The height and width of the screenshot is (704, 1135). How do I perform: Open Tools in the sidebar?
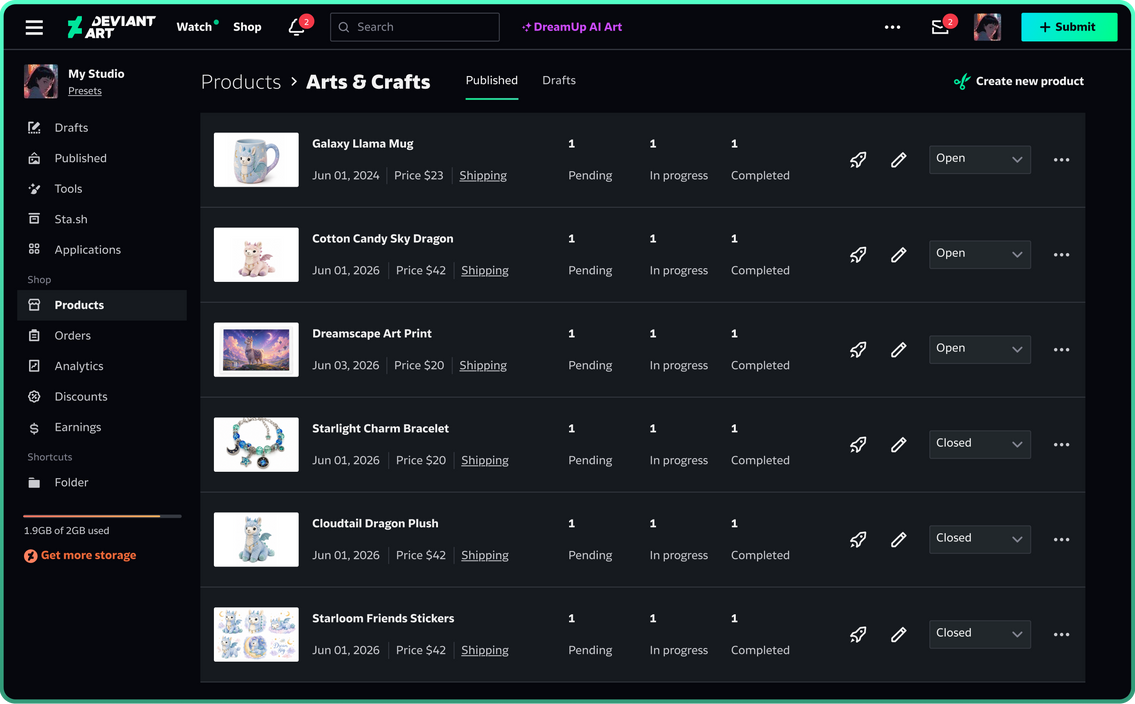[101, 188]
